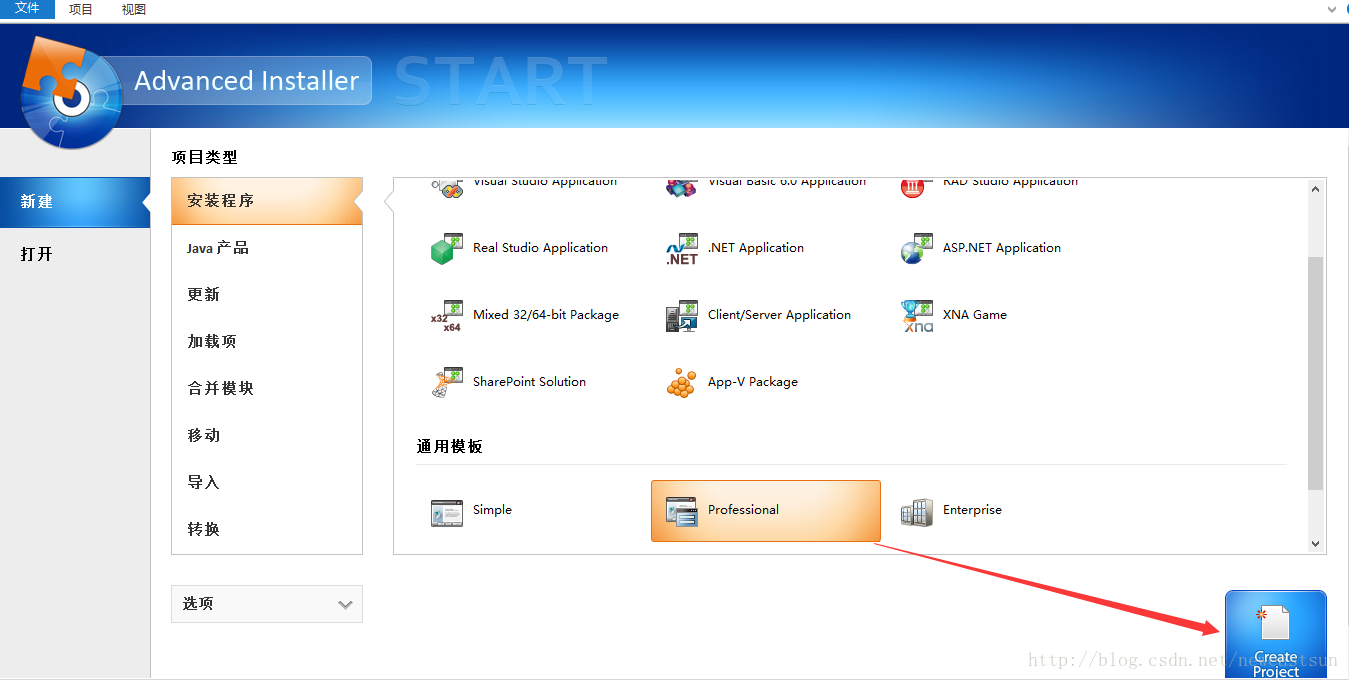Click the App-V Package icon
This screenshot has width=1349, height=680.
tap(682, 383)
